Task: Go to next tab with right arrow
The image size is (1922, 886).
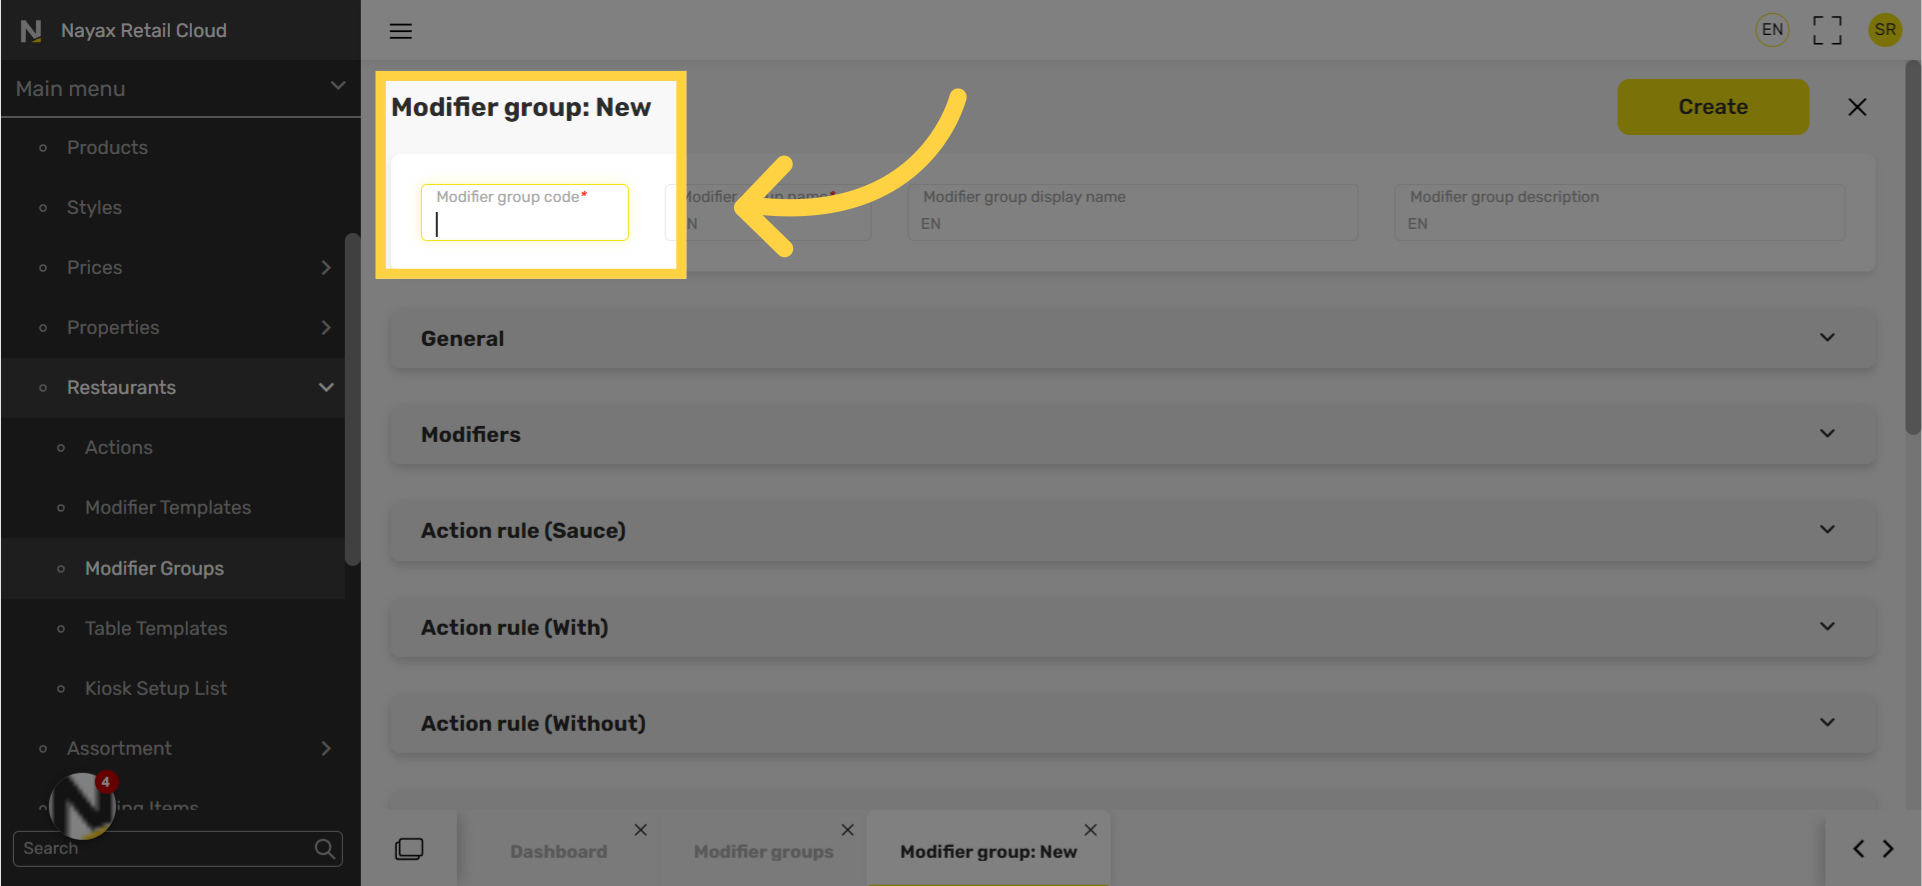Action: (1888, 849)
